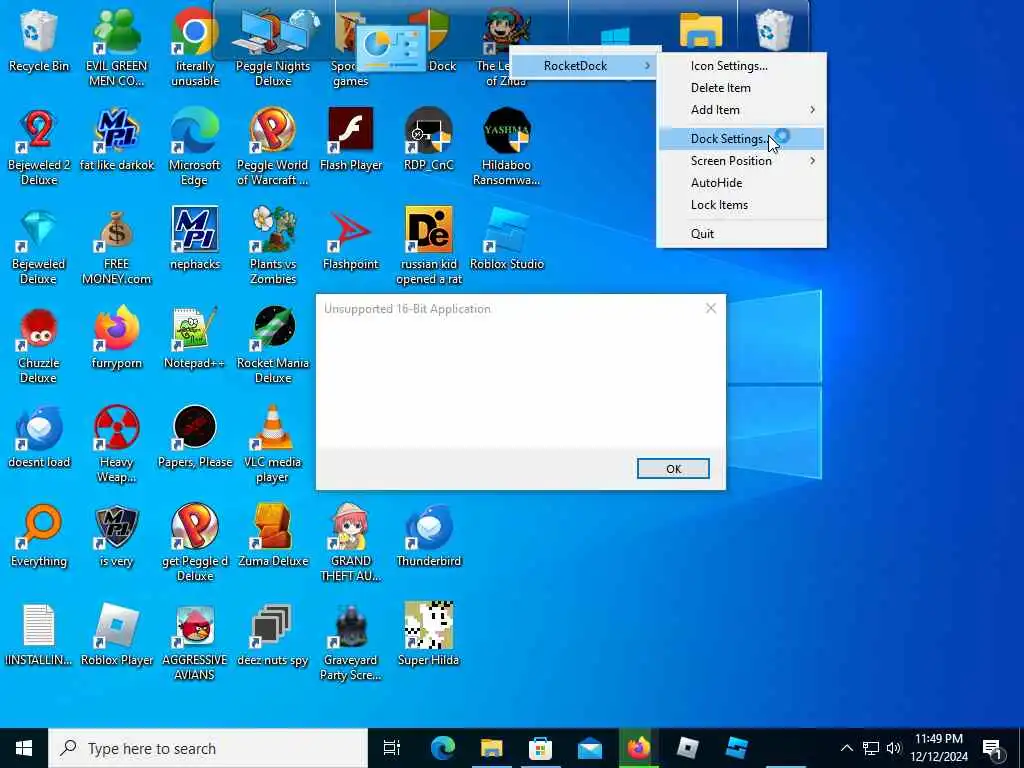The height and width of the screenshot is (768, 1024).
Task: Open the clock showing 11:49 PM
Action: [x=939, y=748]
